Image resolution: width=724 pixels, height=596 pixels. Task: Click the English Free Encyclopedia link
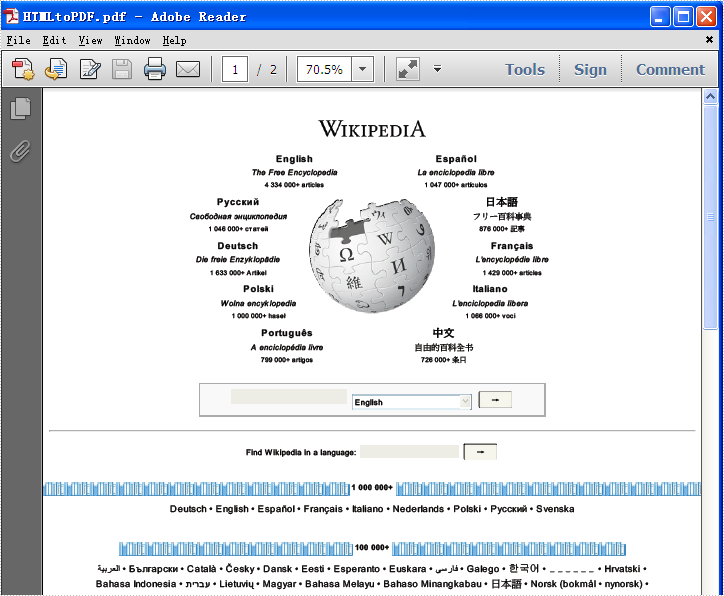pos(294,171)
